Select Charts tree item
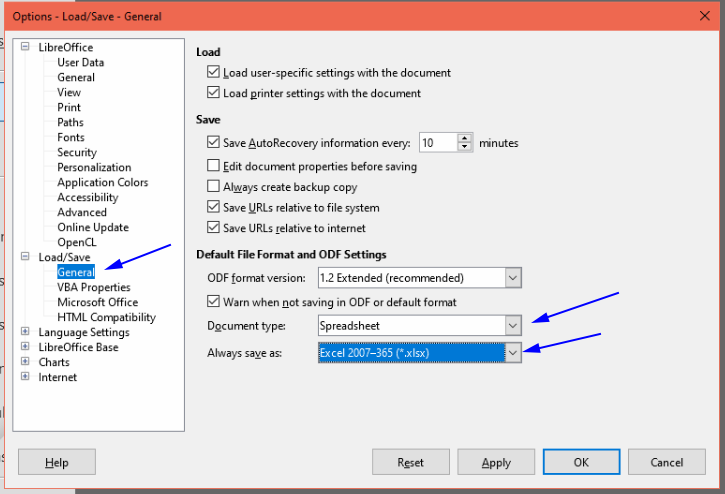This screenshot has width=725, height=494. click(x=54, y=362)
